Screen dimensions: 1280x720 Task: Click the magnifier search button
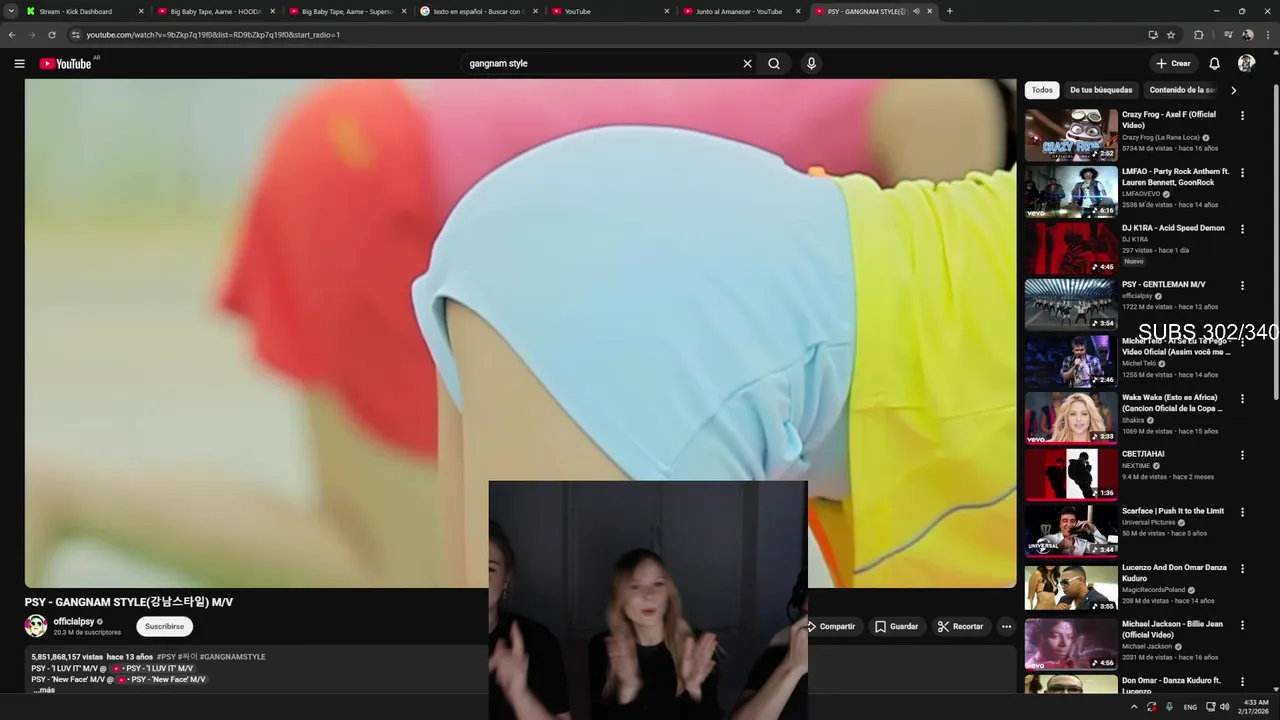[x=774, y=63]
